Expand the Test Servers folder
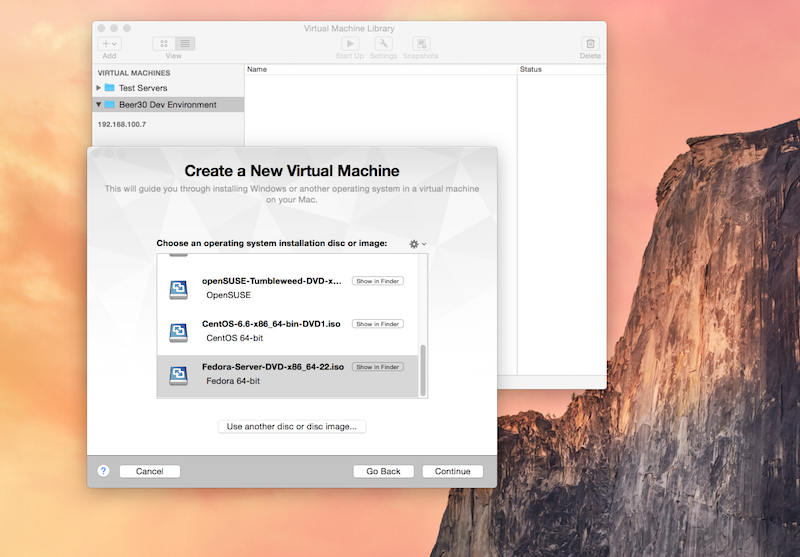Viewport: 800px width, 557px height. [98, 88]
